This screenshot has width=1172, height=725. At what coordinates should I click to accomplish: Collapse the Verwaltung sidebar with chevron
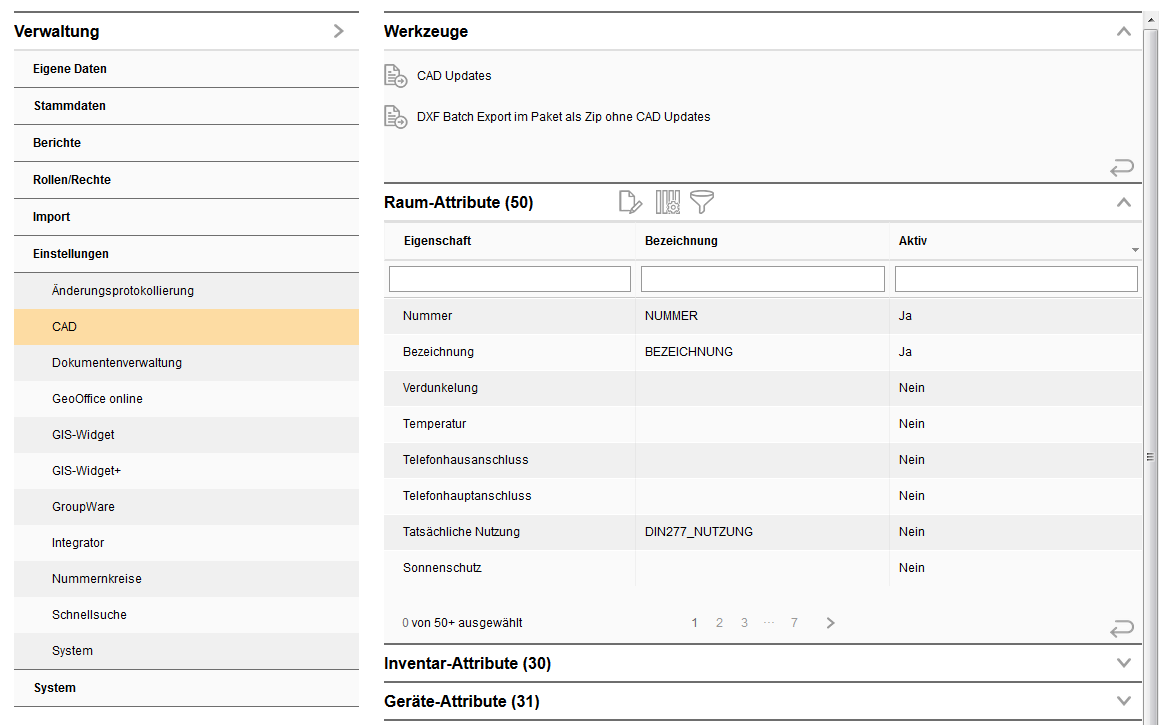[x=338, y=32]
